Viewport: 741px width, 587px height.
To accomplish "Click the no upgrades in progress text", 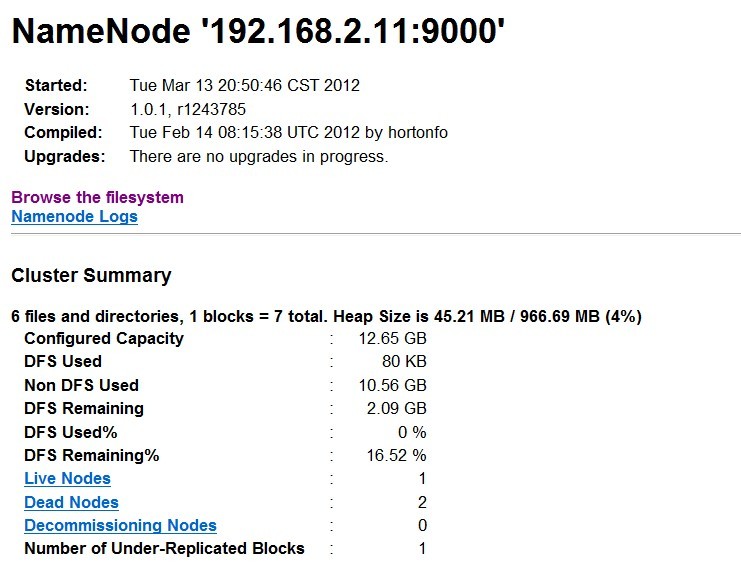I will pos(258,156).
